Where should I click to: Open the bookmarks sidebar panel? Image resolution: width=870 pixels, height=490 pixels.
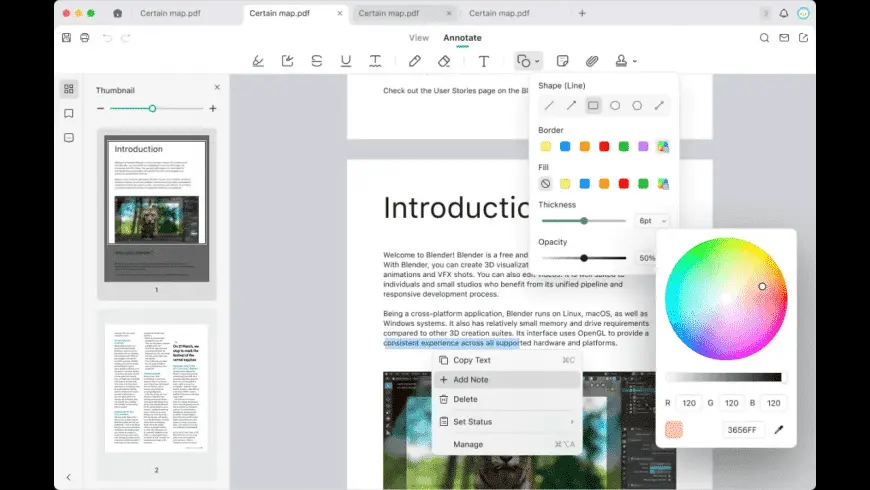click(x=69, y=113)
